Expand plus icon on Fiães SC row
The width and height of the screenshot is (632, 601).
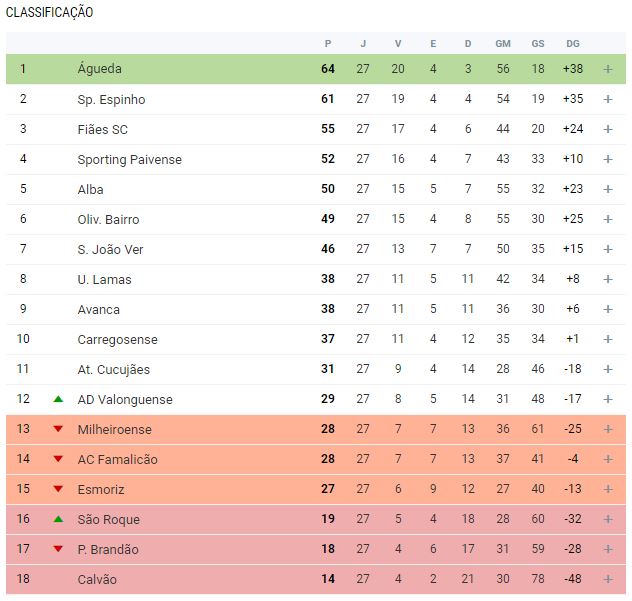pos(608,129)
